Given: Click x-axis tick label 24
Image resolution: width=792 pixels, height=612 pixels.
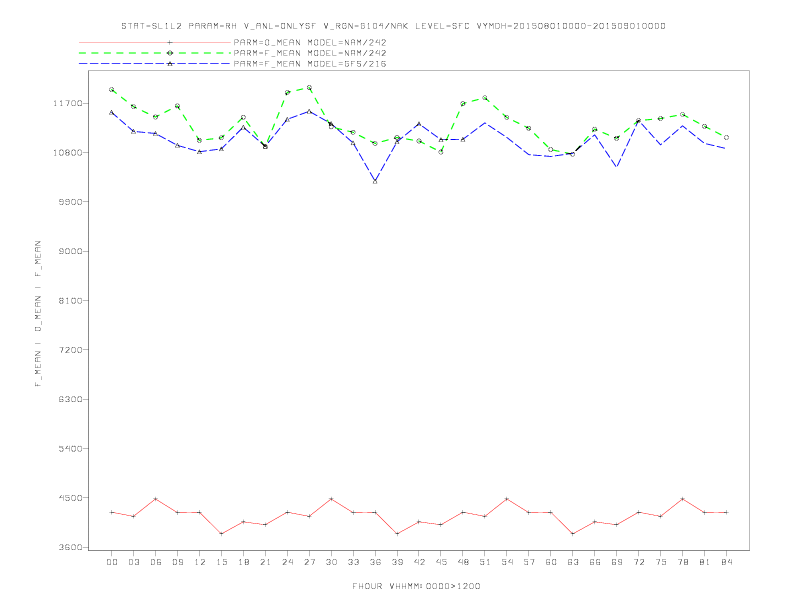Looking at the screenshot, I should [287, 562].
